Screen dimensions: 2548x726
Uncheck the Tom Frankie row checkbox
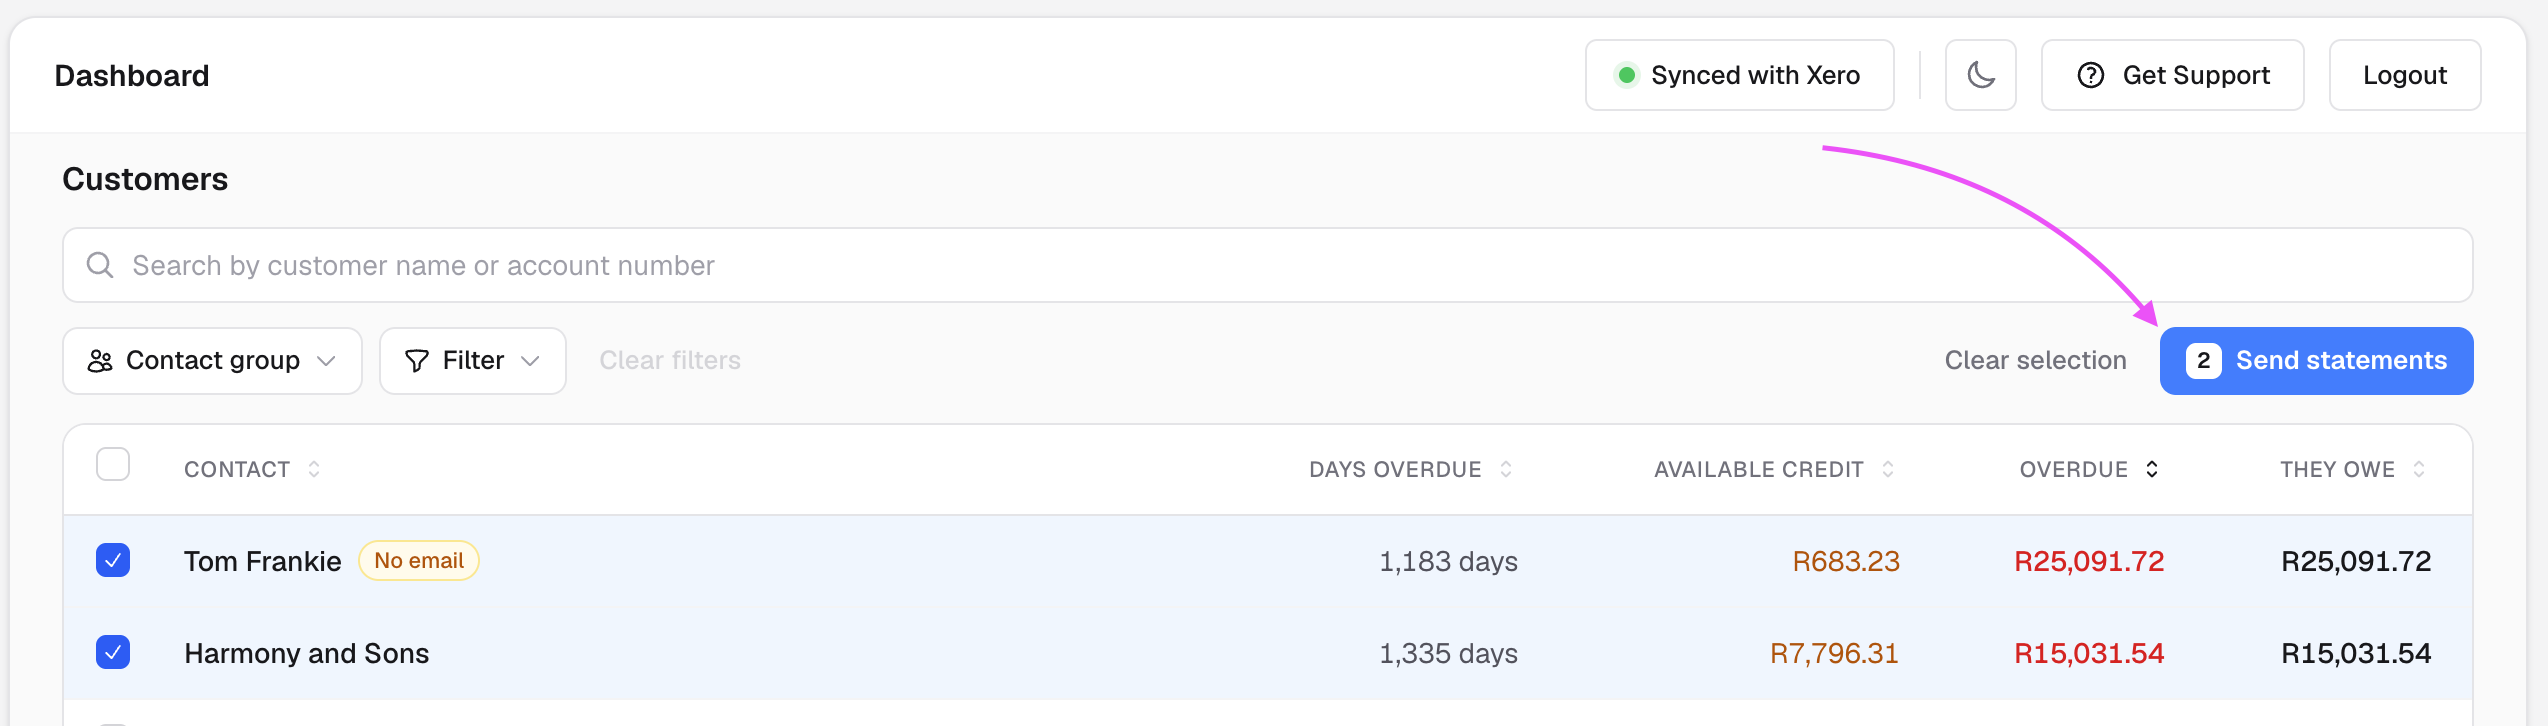coord(113,560)
